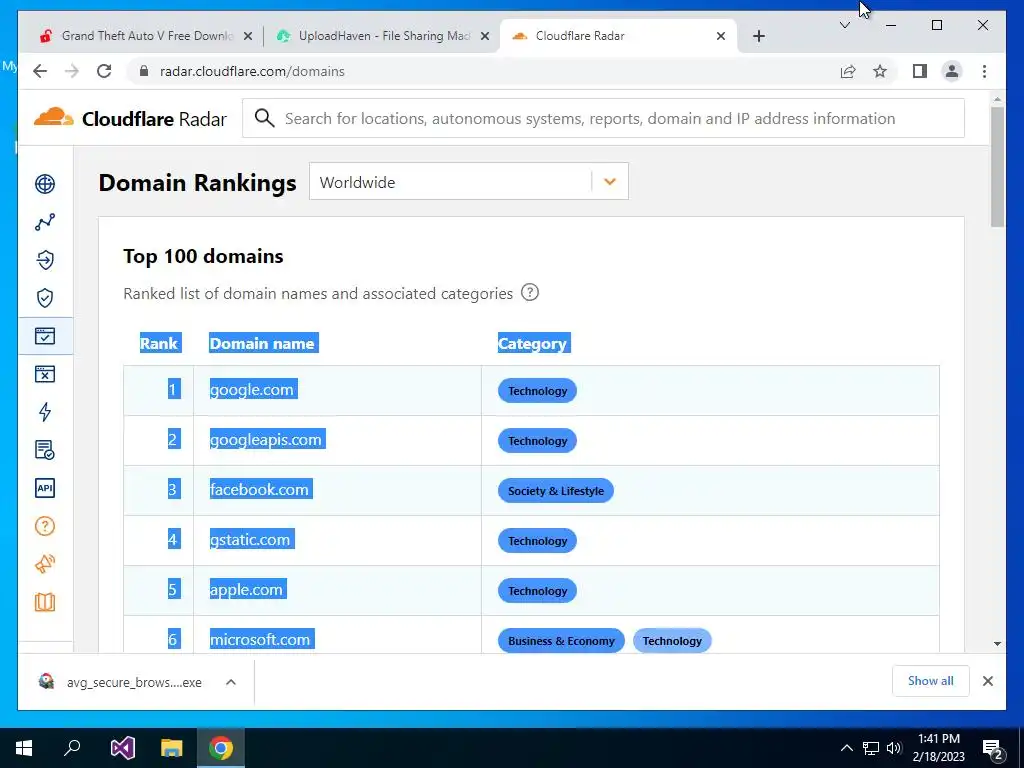Image resolution: width=1024 pixels, height=768 pixels.
Task: Open the taskbar clock showing 1:41 PM
Action: coord(938,748)
